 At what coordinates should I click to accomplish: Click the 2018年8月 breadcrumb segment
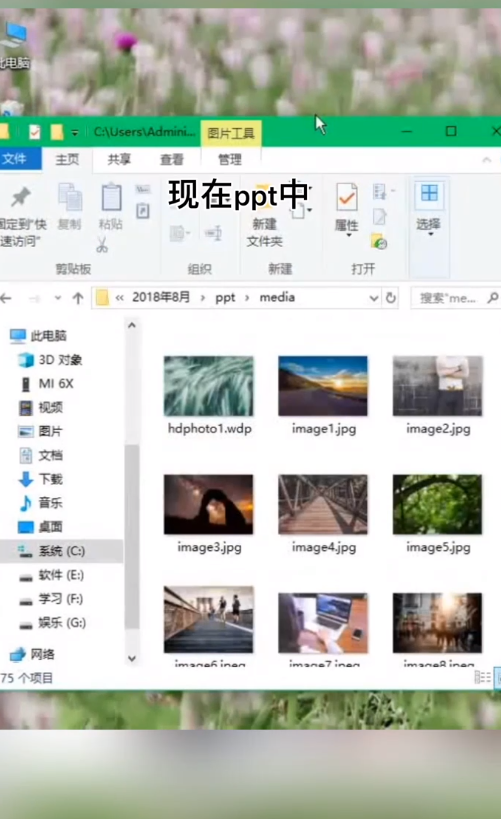(x=161, y=297)
